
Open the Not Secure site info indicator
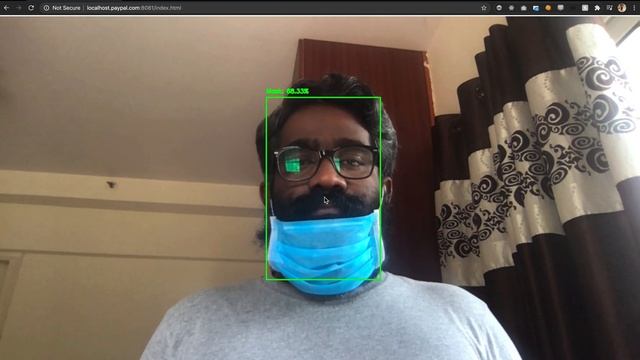pyautogui.click(x=62, y=8)
